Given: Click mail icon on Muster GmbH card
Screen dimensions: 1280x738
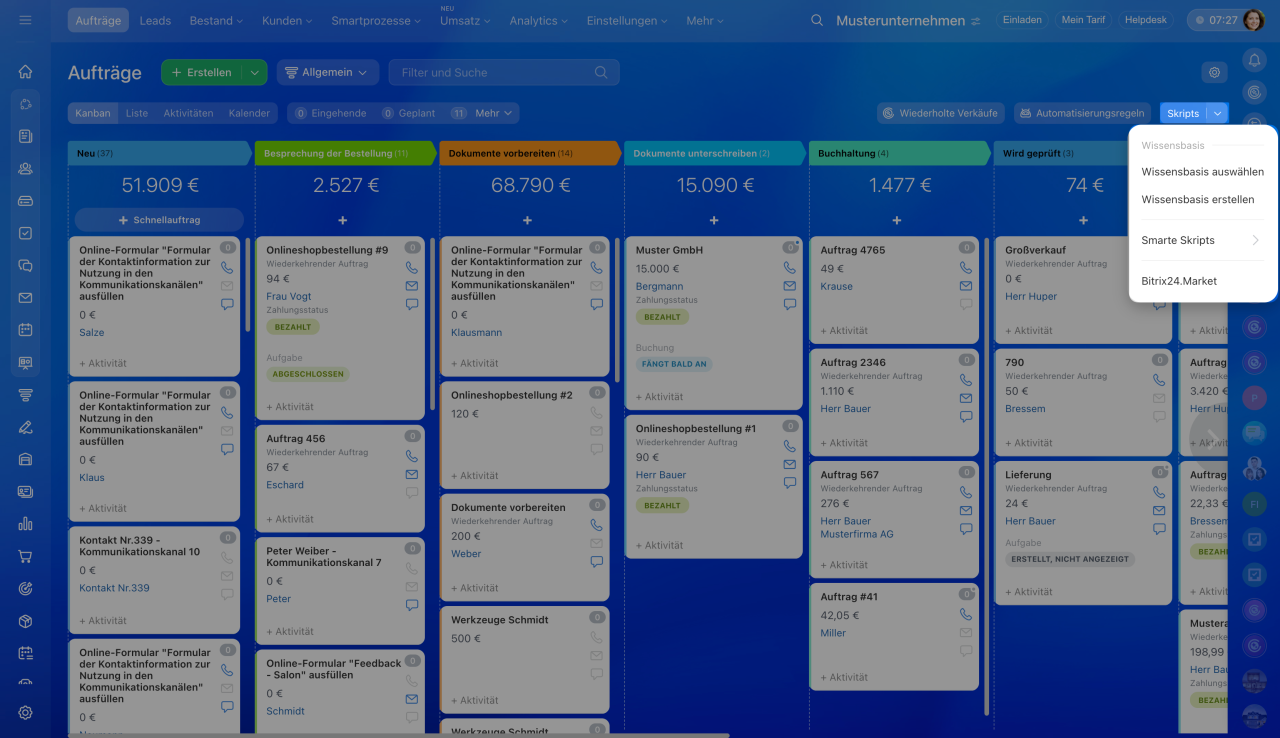Looking at the screenshot, I should click(789, 286).
